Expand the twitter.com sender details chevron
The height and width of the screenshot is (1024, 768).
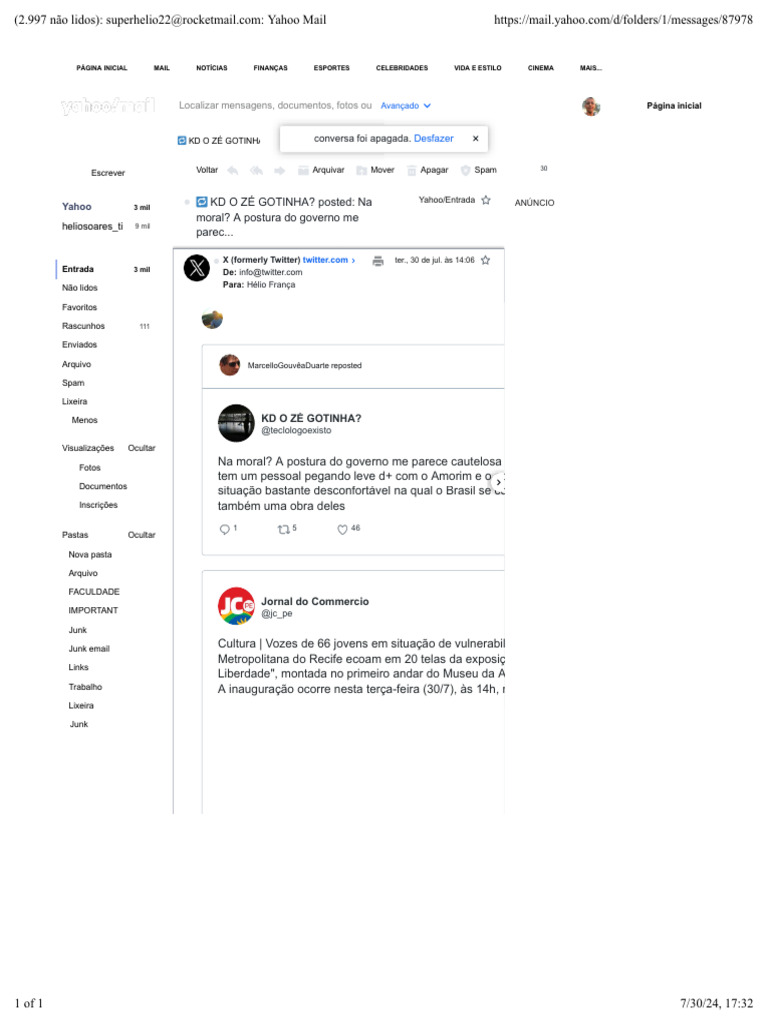353,261
